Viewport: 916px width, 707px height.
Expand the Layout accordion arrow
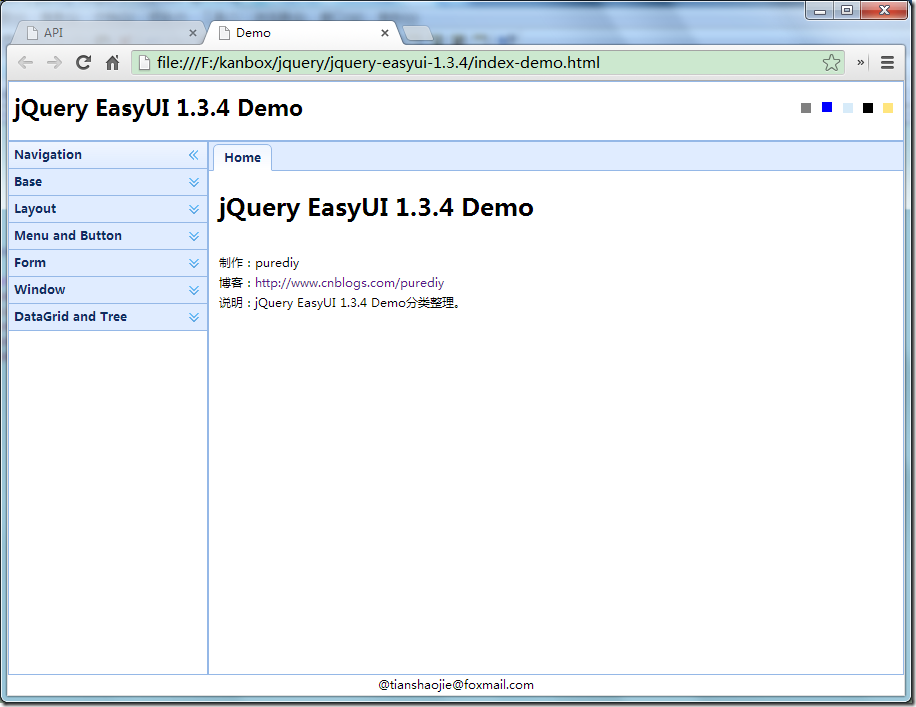coord(194,209)
